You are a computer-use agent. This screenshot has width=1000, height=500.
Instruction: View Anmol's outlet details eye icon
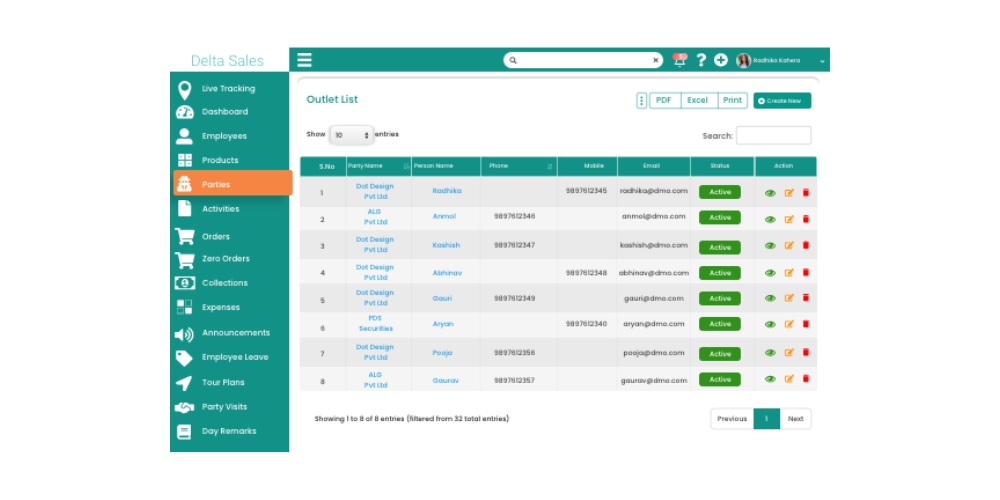[x=770, y=219]
